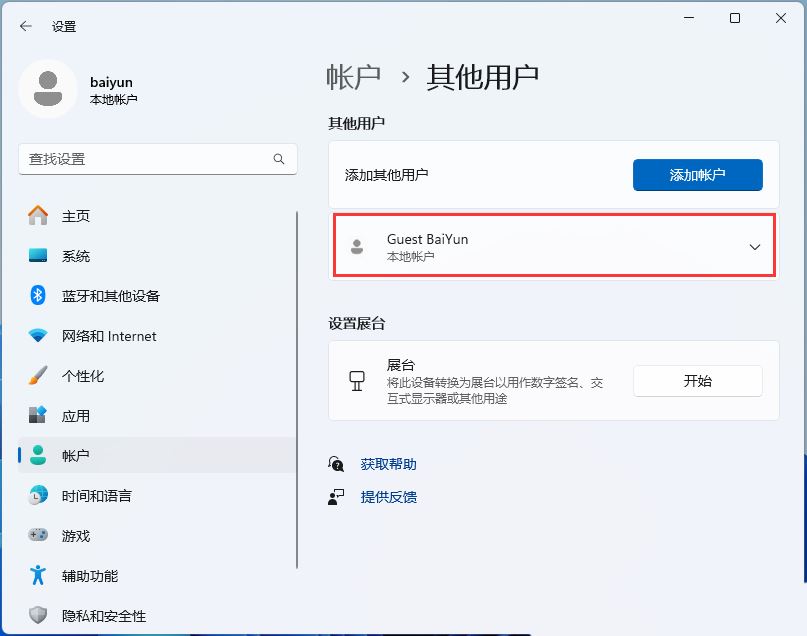Click the search magnifier icon
807x636 pixels.
(x=279, y=159)
